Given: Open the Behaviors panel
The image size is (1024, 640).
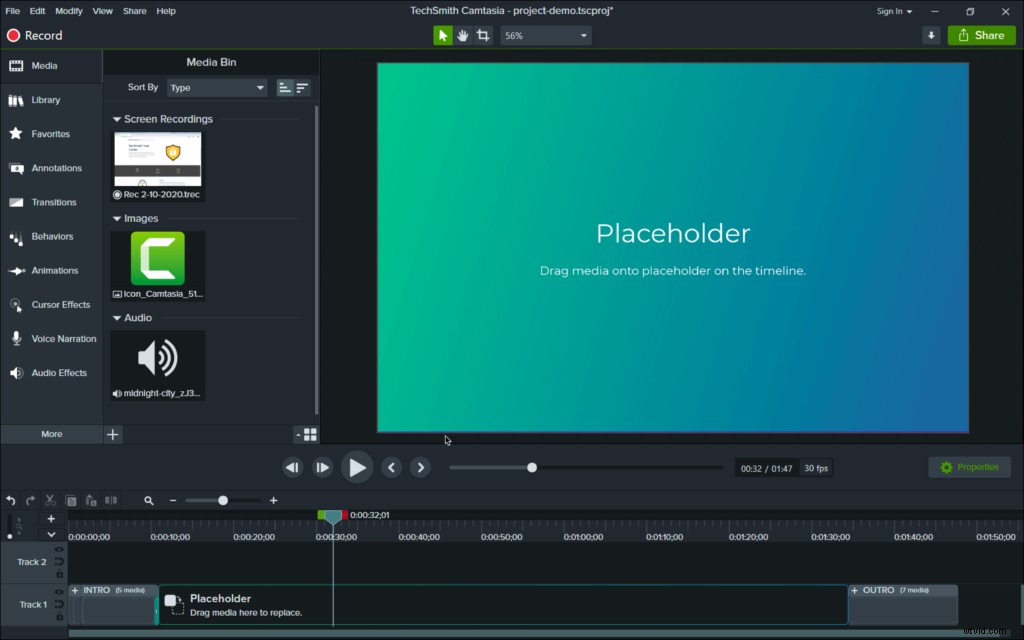Looking at the screenshot, I should click(x=51, y=236).
